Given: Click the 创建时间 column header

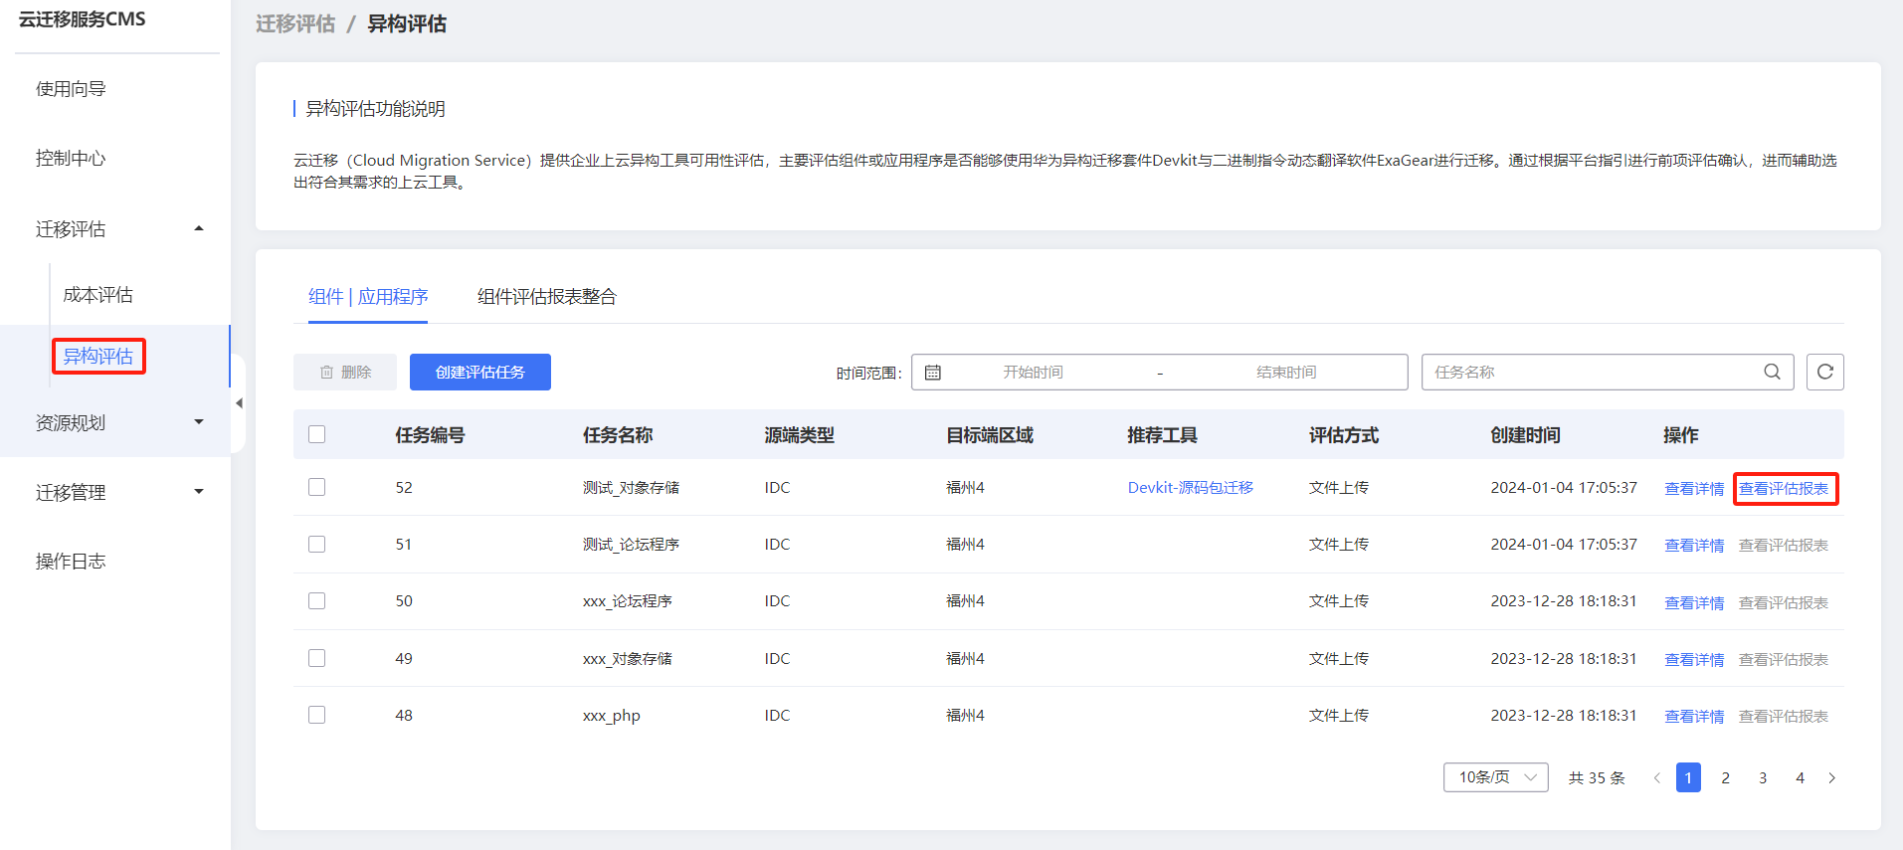Looking at the screenshot, I should [1525, 435].
